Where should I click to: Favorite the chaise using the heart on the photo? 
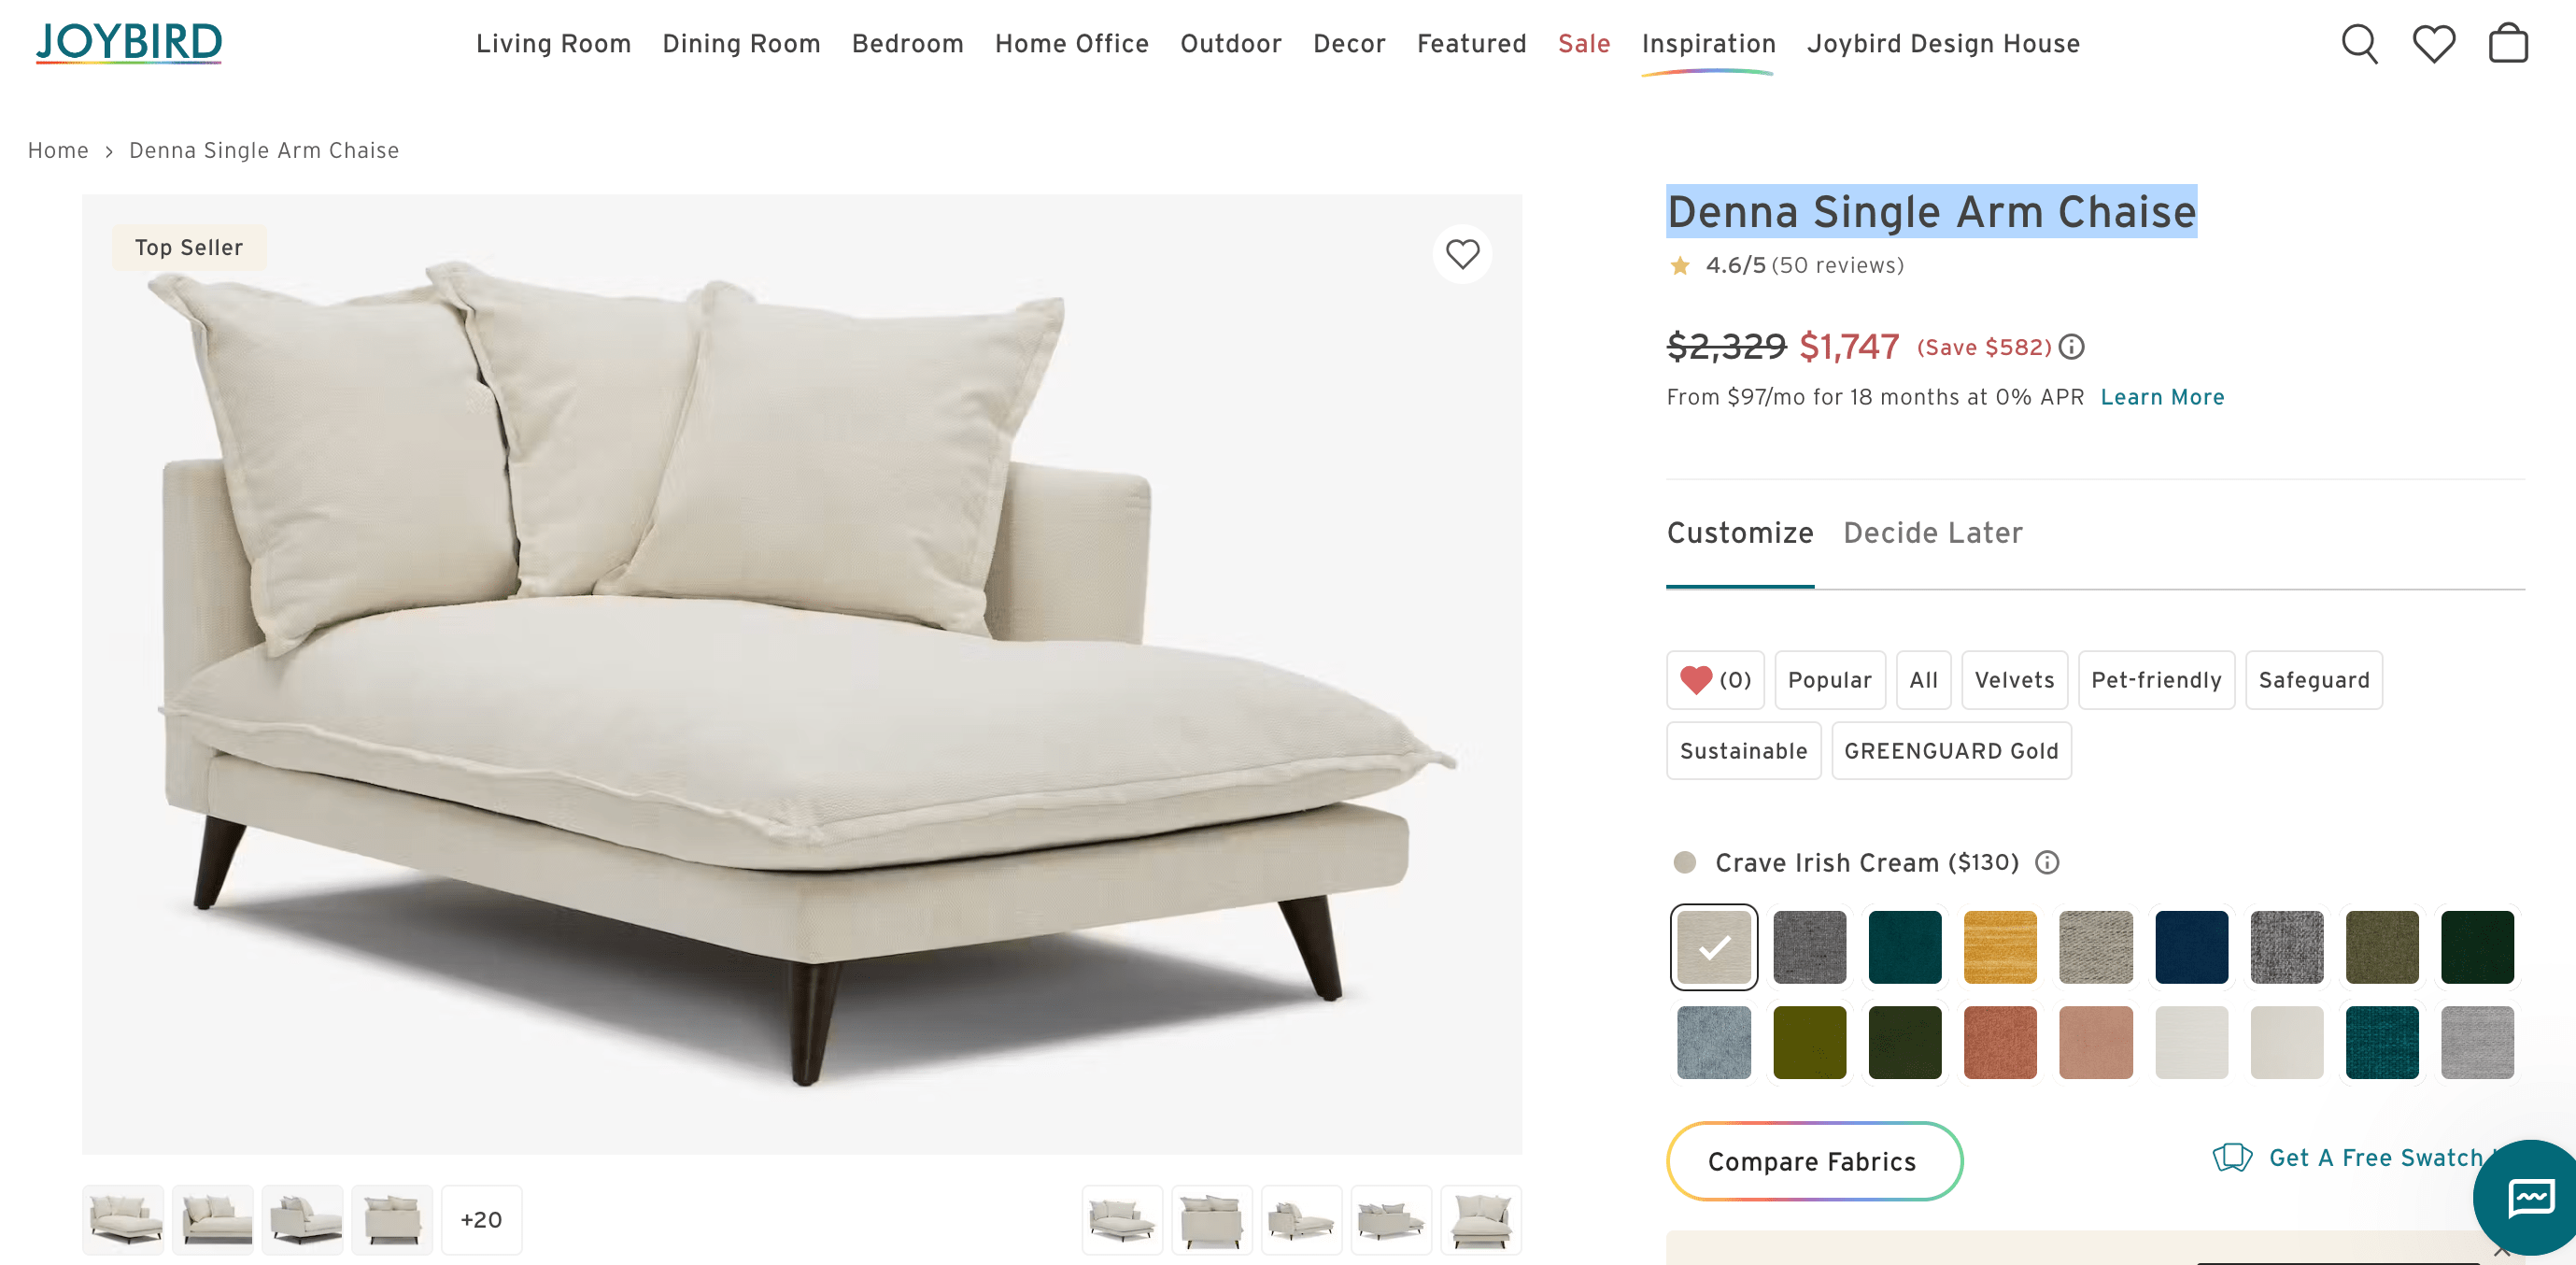1462,254
